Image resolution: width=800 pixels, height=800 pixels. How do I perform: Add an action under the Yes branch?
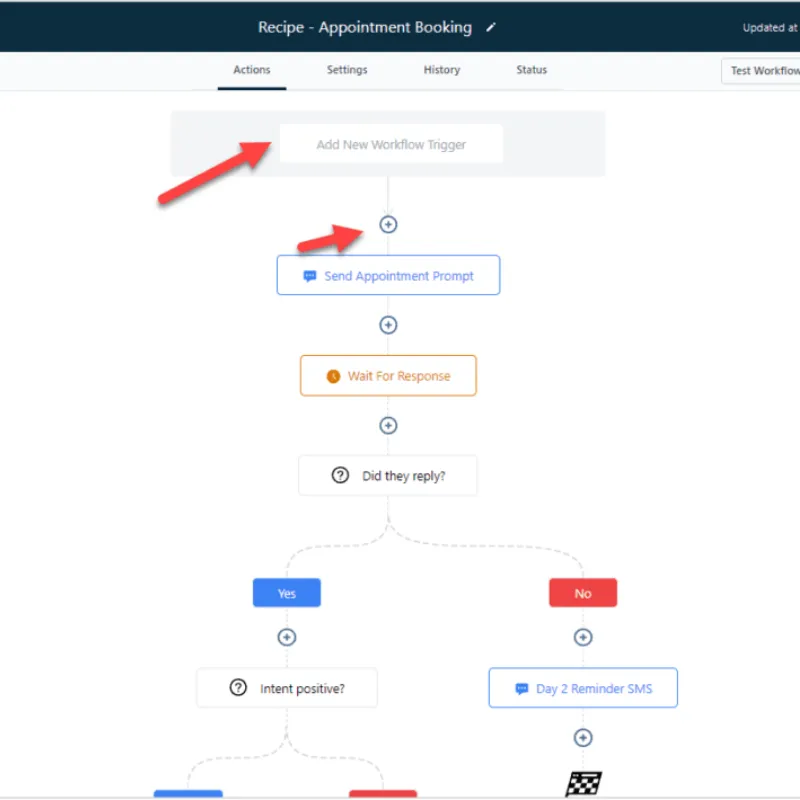pos(287,637)
